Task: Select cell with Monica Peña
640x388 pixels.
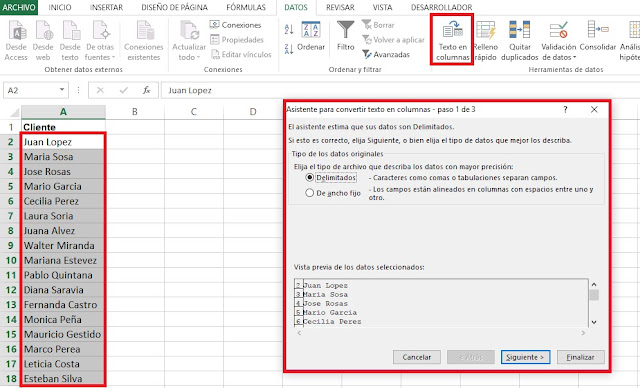Action: tap(63, 319)
